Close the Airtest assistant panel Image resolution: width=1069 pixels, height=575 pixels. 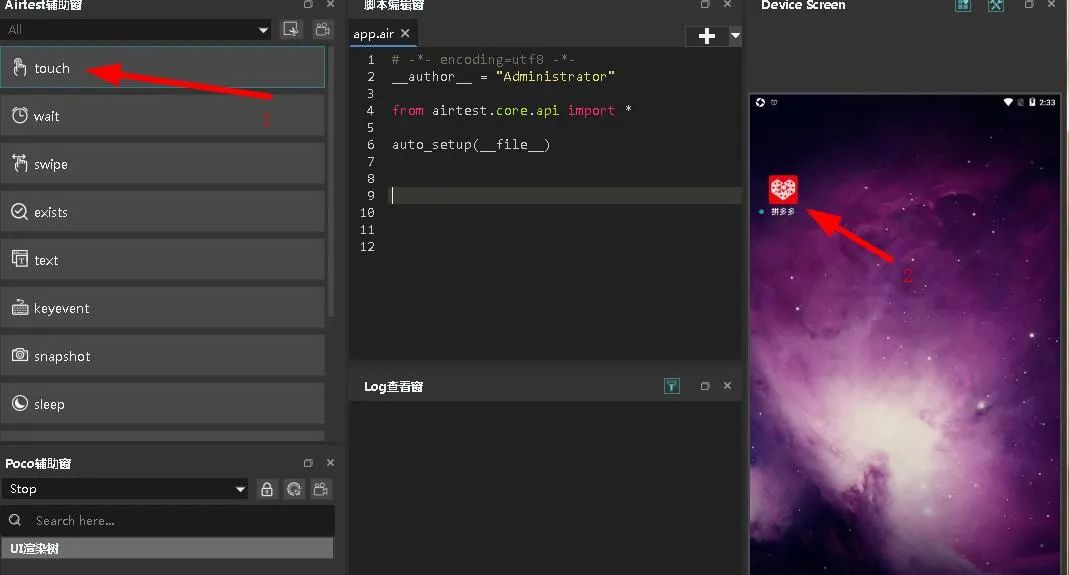(331, 4)
